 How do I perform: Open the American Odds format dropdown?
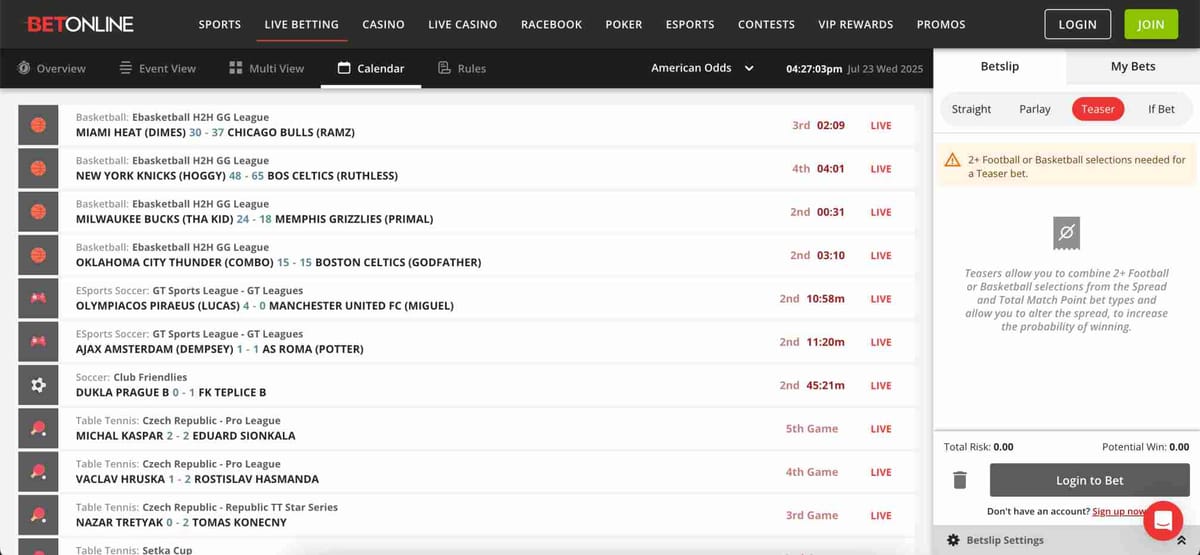pyautogui.click(x=705, y=68)
